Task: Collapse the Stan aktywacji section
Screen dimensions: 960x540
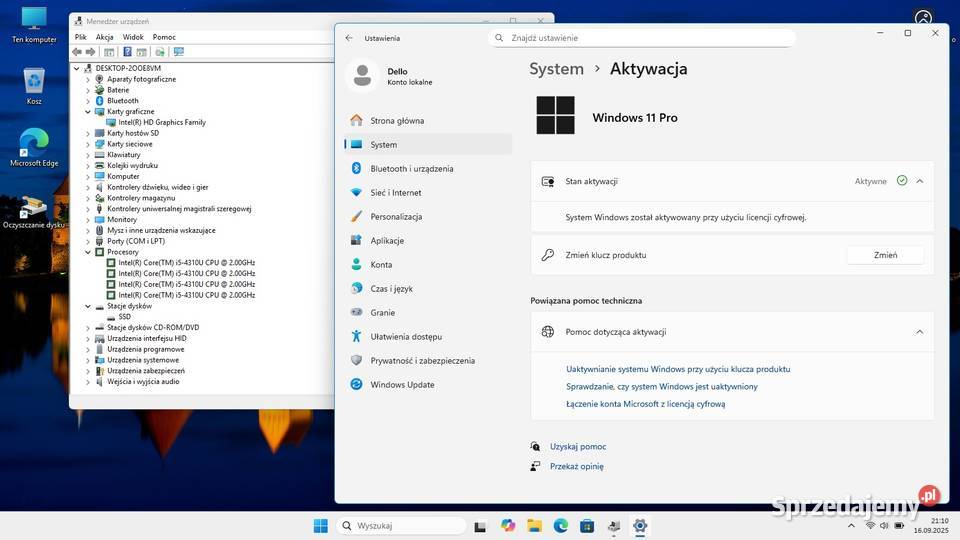Action: tap(920, 181)
